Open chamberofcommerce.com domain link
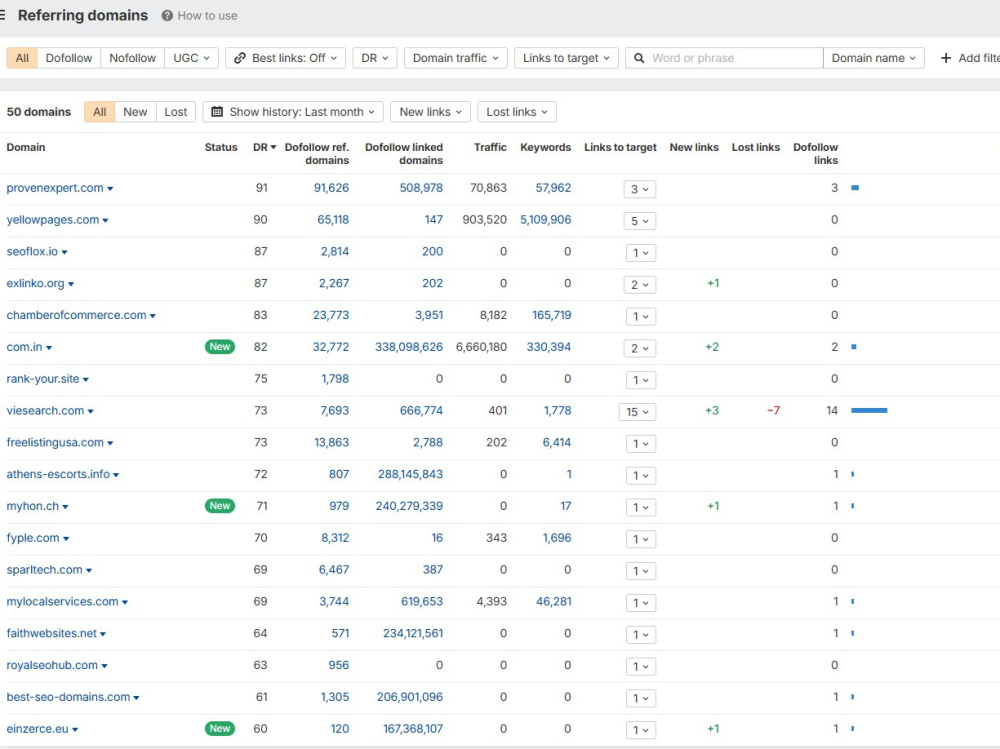 77,315
